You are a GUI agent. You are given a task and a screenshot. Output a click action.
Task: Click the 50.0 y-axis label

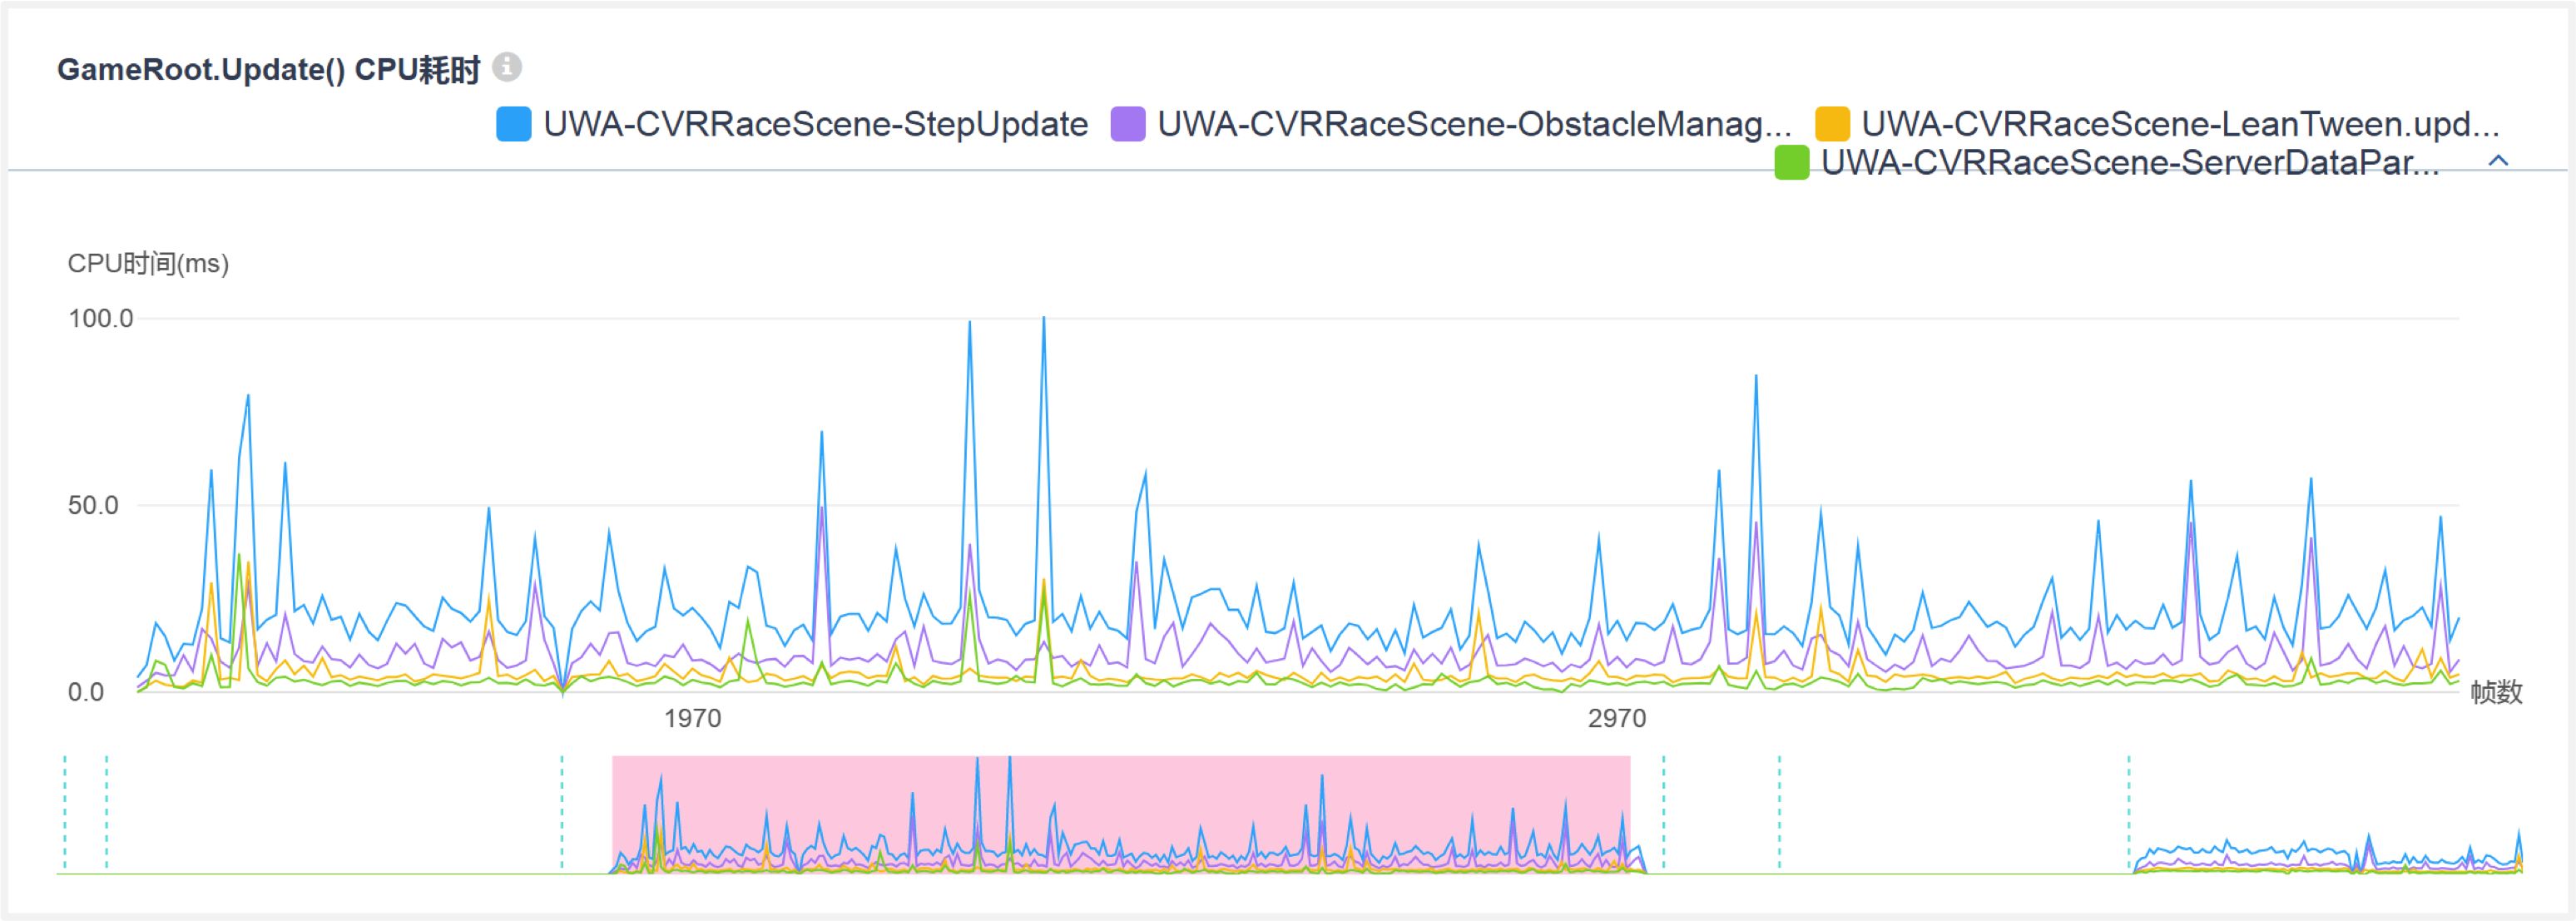tap(93, 506)
